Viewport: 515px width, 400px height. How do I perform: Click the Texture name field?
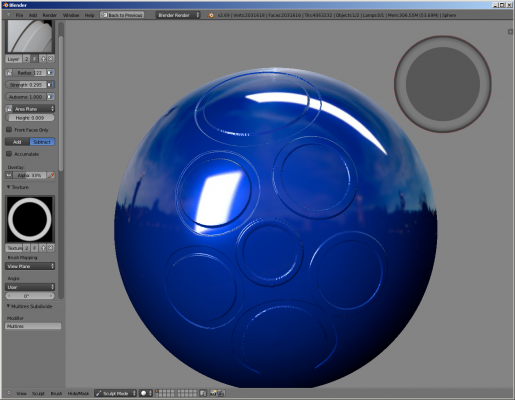[14, 248]
